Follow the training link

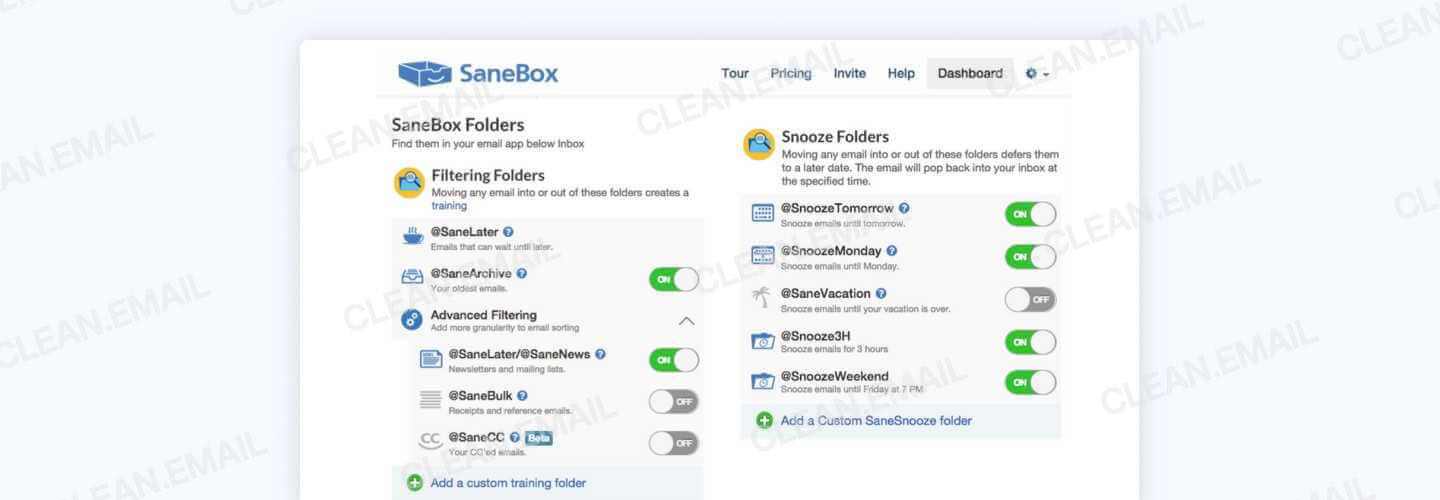449,206
